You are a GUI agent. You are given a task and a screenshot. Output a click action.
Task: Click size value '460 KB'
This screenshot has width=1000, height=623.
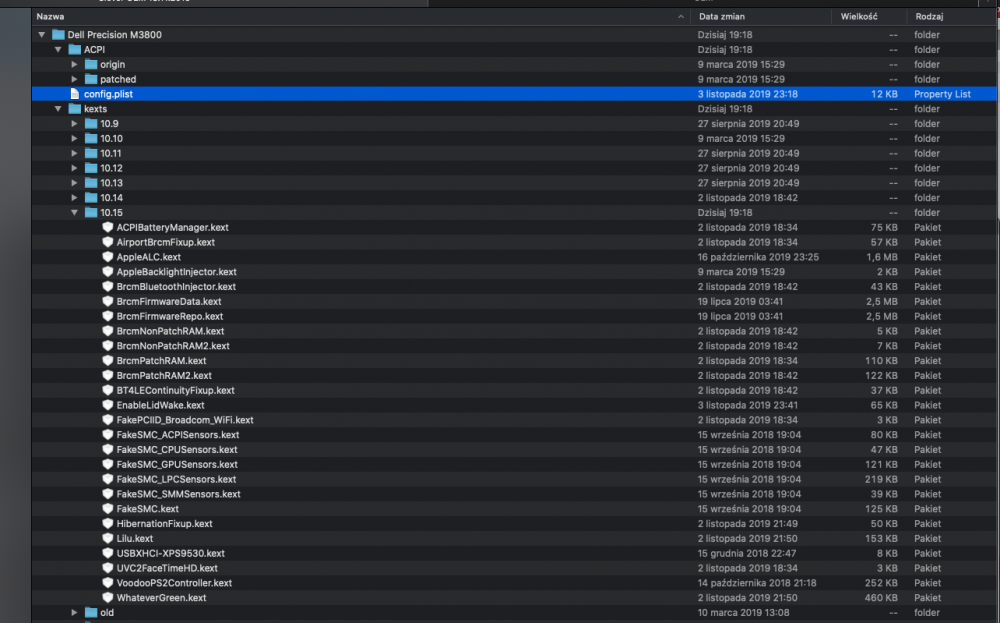pyautogui.click(x=881, y=598)
